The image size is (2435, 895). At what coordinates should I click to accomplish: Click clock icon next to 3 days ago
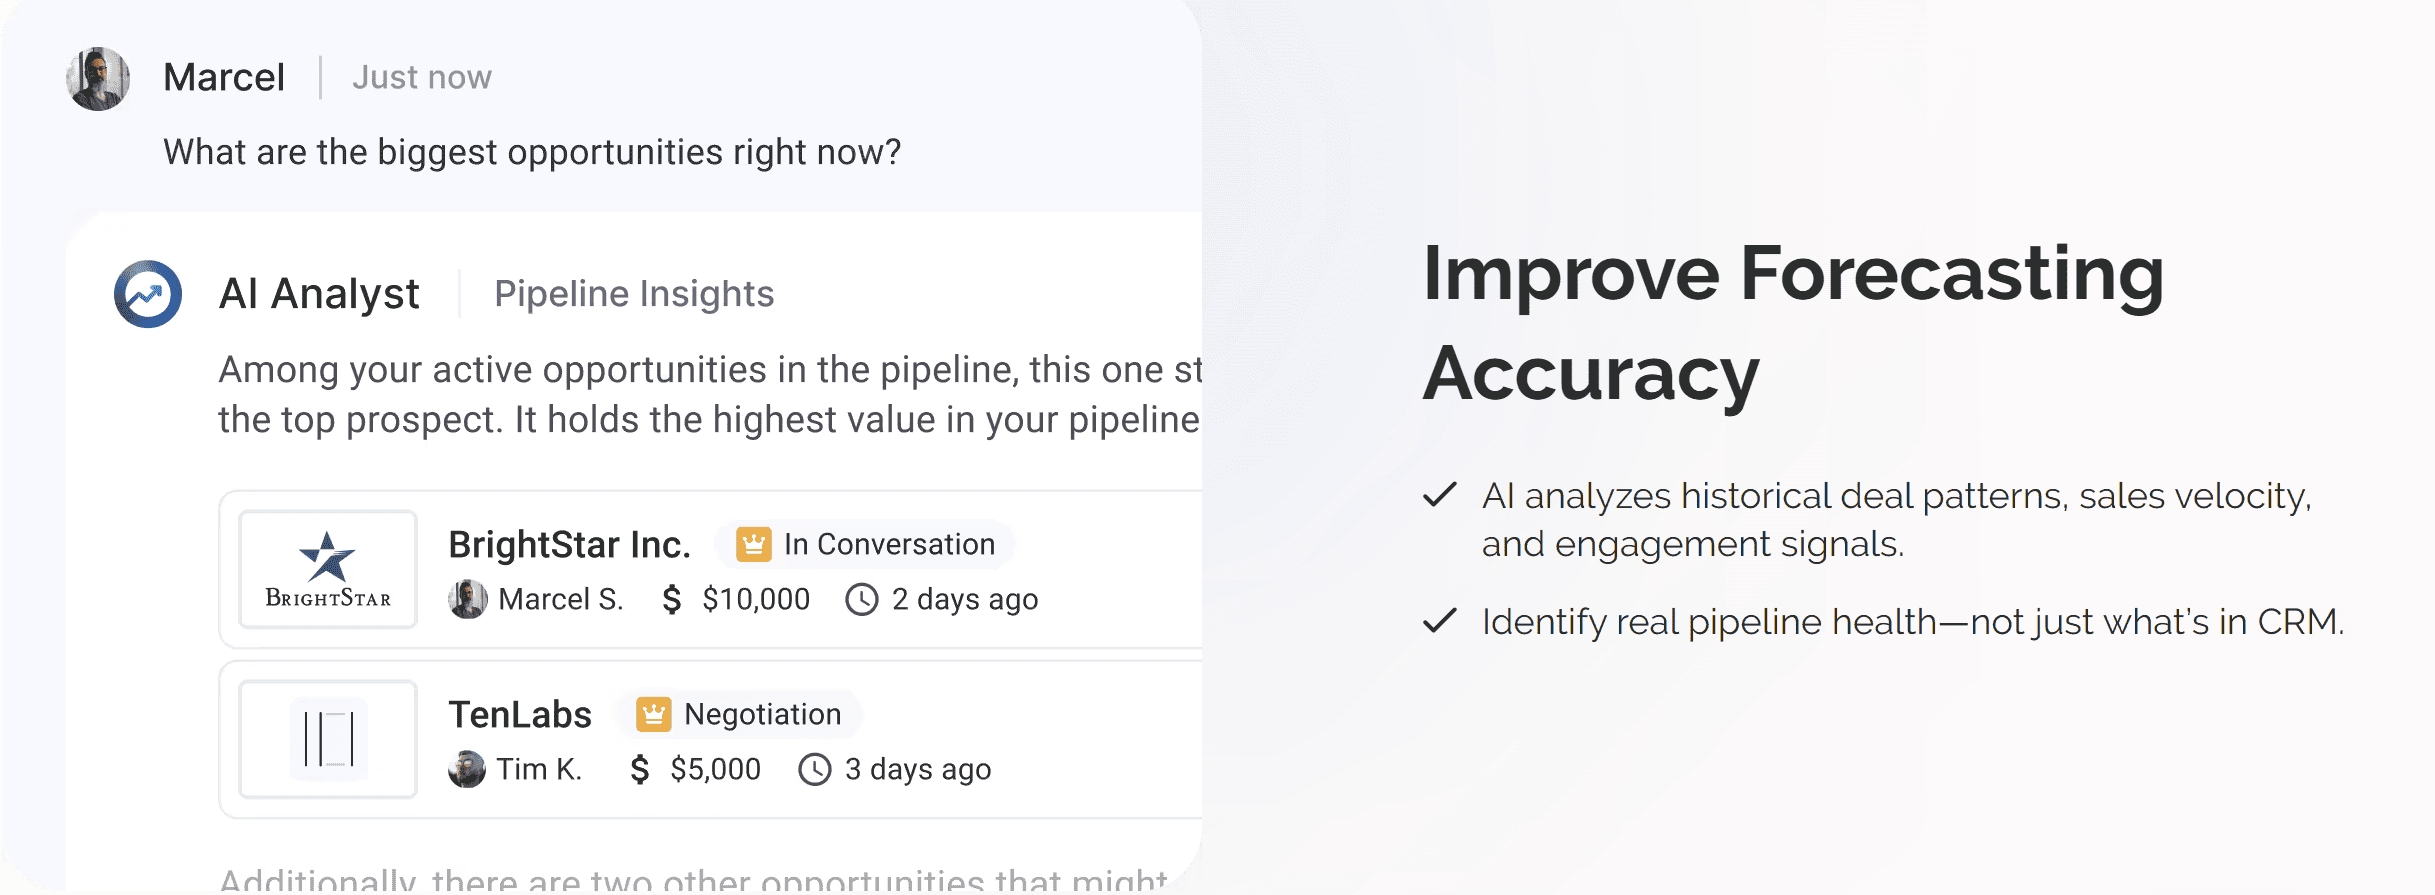(815, 769)
